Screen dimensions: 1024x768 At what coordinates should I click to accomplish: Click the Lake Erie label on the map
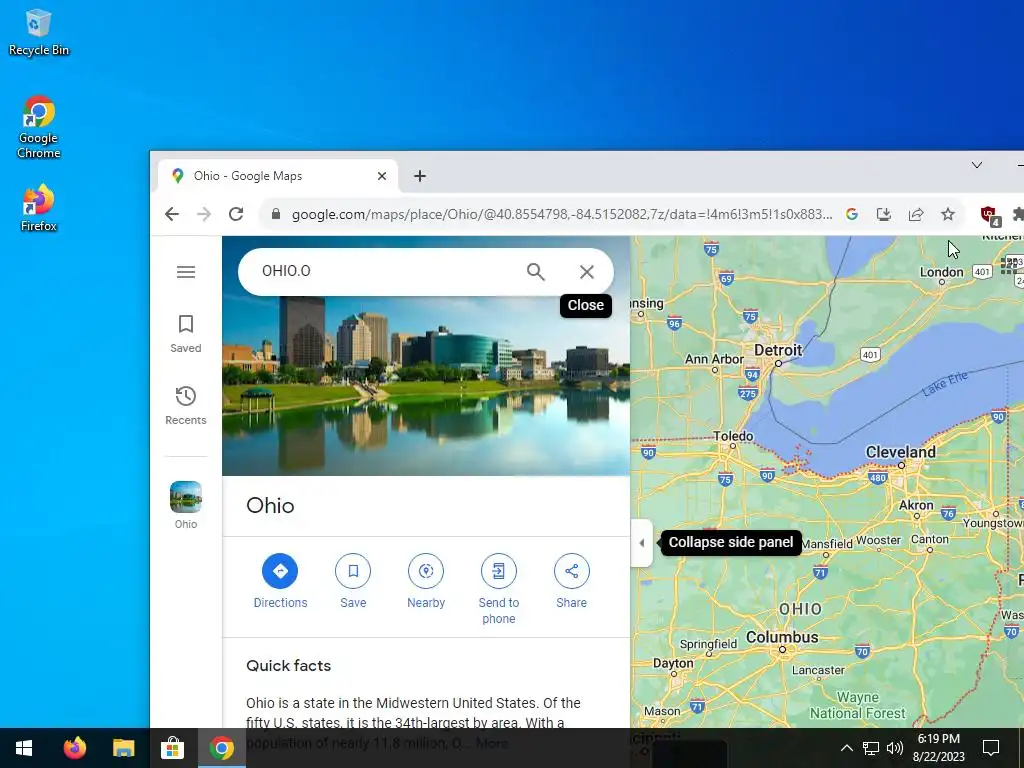pos(944,384)
